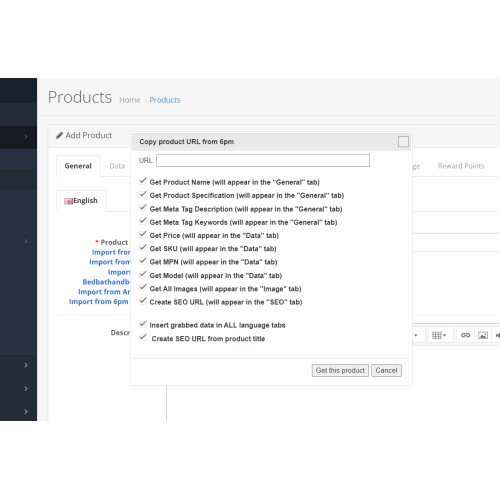Toggle Get Price checkbox
The height and width of the screenshot is (500, 500).
143,234
